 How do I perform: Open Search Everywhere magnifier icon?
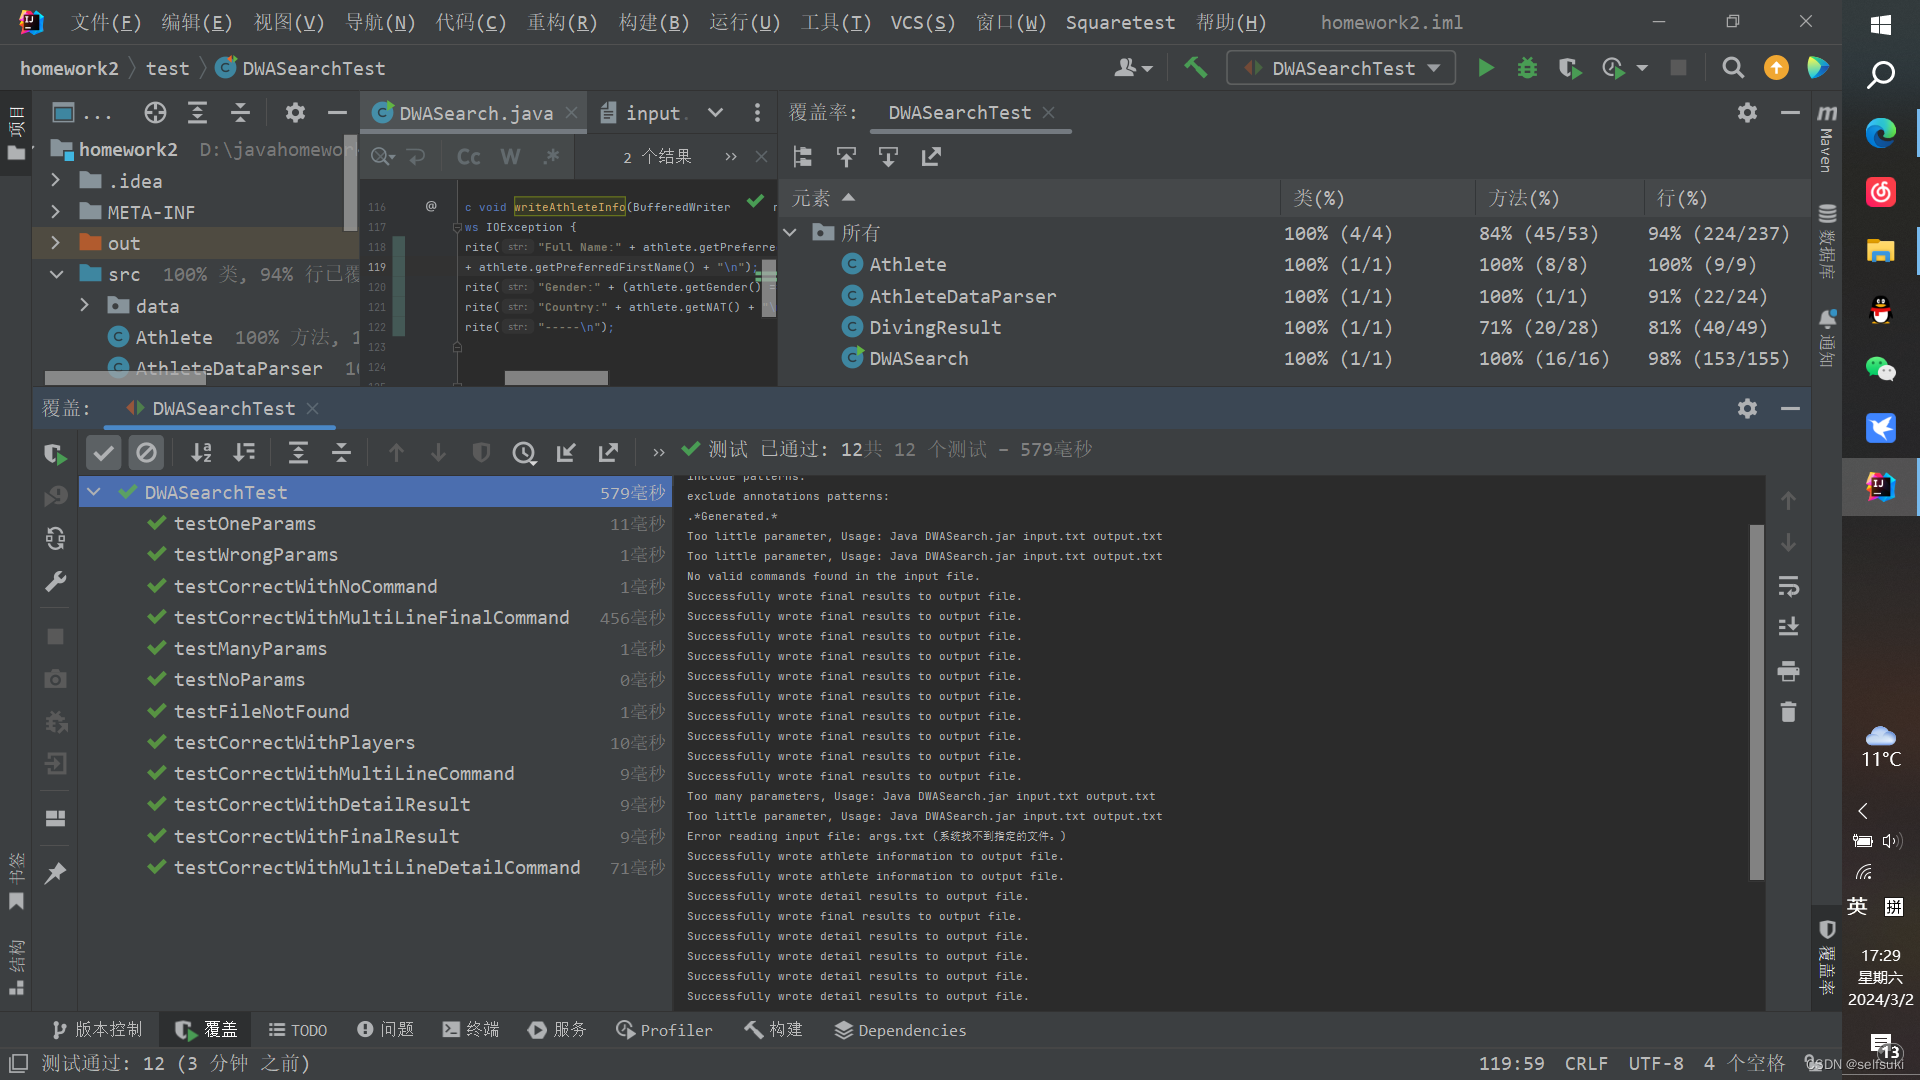1733,68
